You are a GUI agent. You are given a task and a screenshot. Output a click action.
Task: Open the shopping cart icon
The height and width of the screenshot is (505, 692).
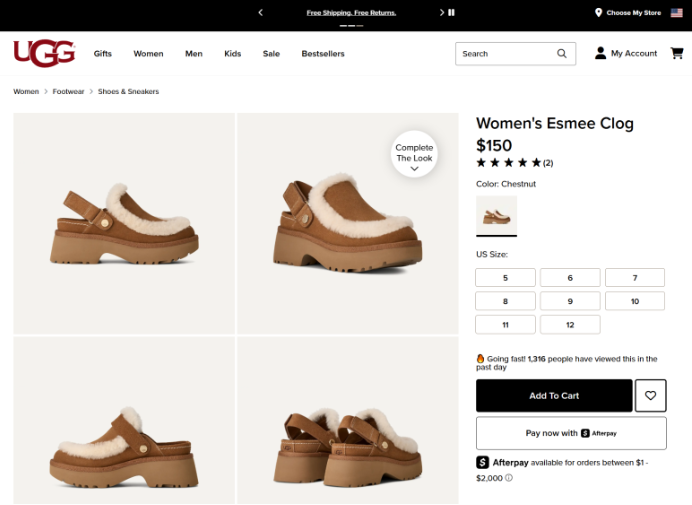click(676, 53)
